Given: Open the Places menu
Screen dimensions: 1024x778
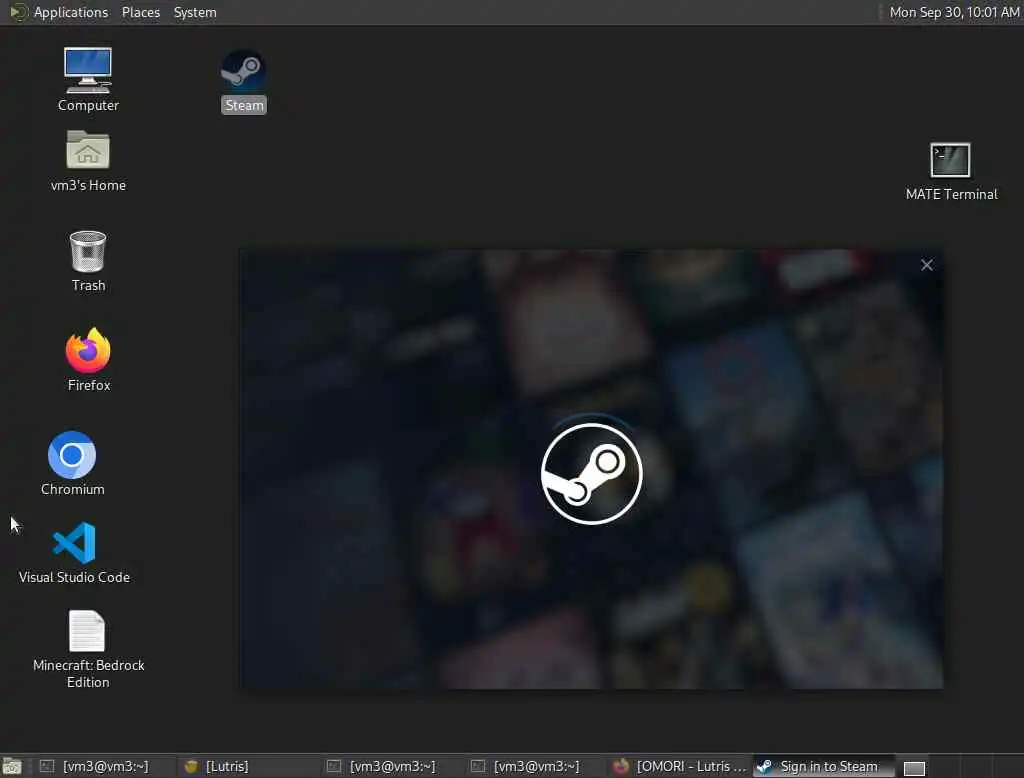Looking at the screenshot, I should click(x=140, y=12).
